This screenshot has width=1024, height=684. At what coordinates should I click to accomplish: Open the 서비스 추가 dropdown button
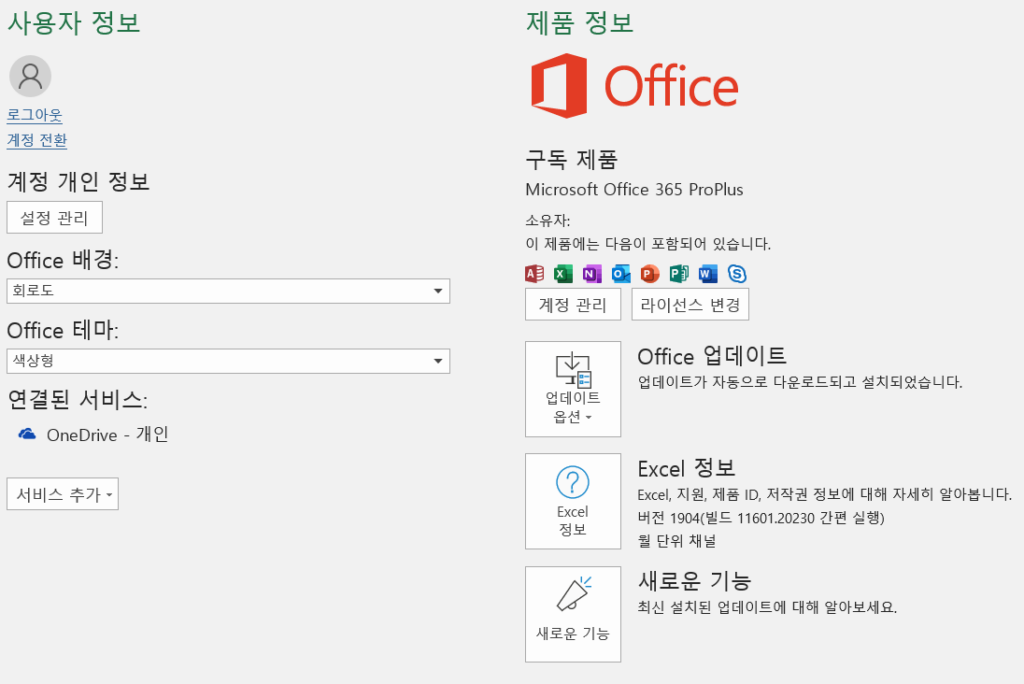(x=62, y=494)
